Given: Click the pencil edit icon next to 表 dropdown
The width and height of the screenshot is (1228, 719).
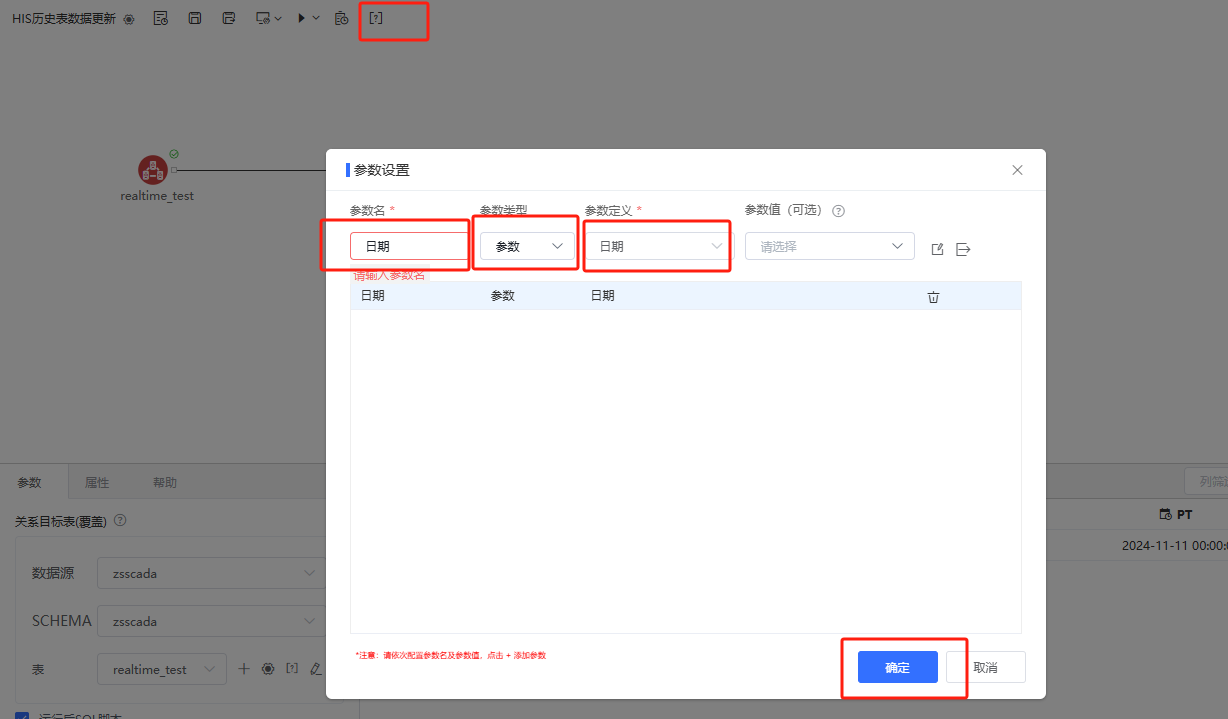Looking at the screenshot, I should (316, 668).
